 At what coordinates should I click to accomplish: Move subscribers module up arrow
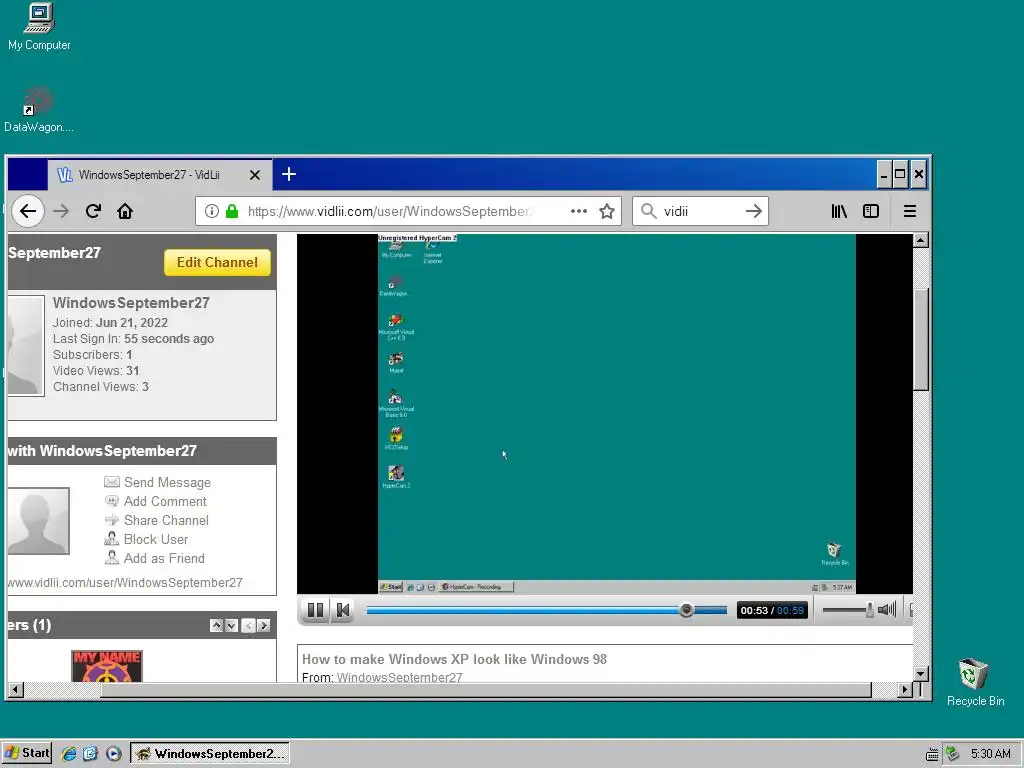[216, 626]
